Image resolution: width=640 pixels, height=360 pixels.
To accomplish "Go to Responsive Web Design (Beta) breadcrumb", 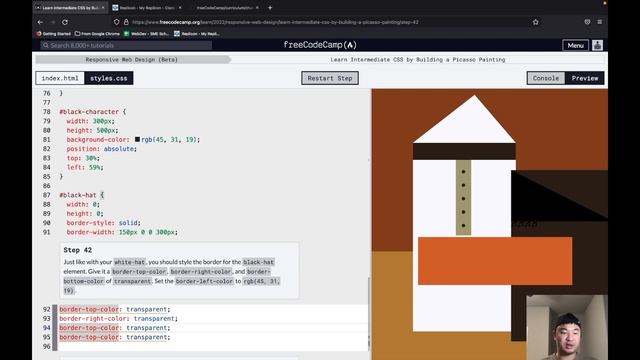I will click(131, 60).
